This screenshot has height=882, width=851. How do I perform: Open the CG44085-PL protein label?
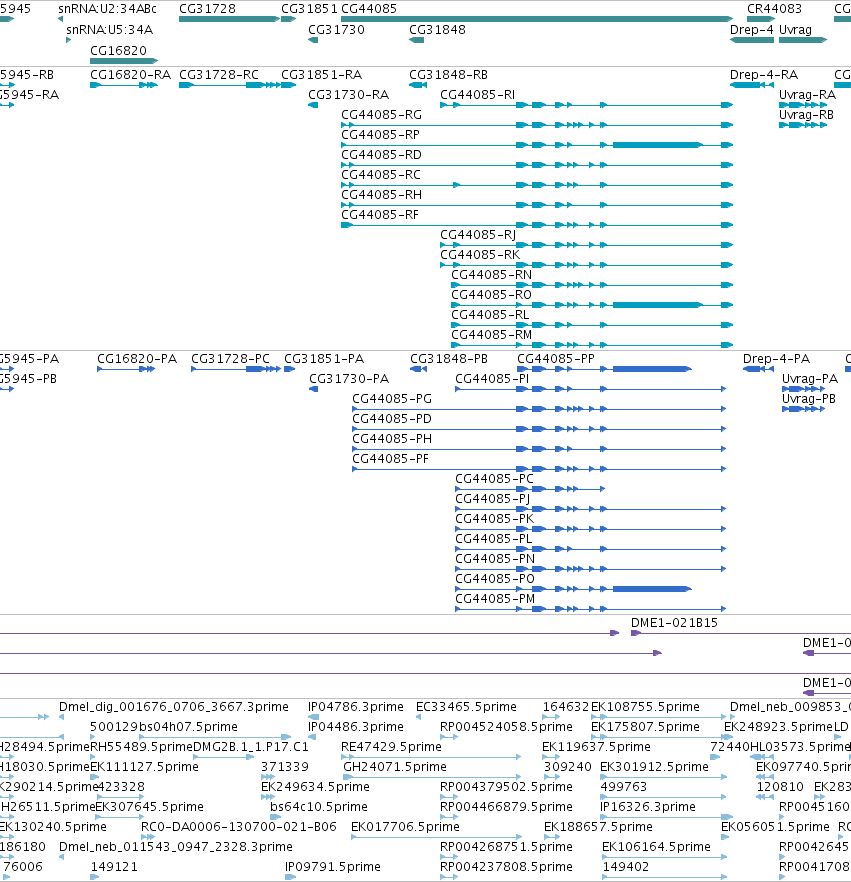(494, 538)
